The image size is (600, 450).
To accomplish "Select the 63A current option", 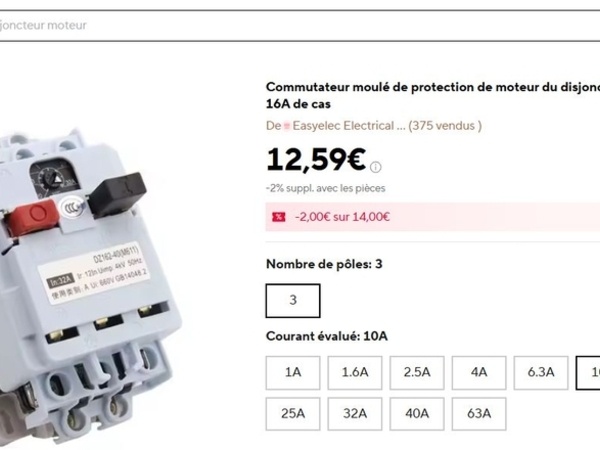I will [x=479, y=413].
